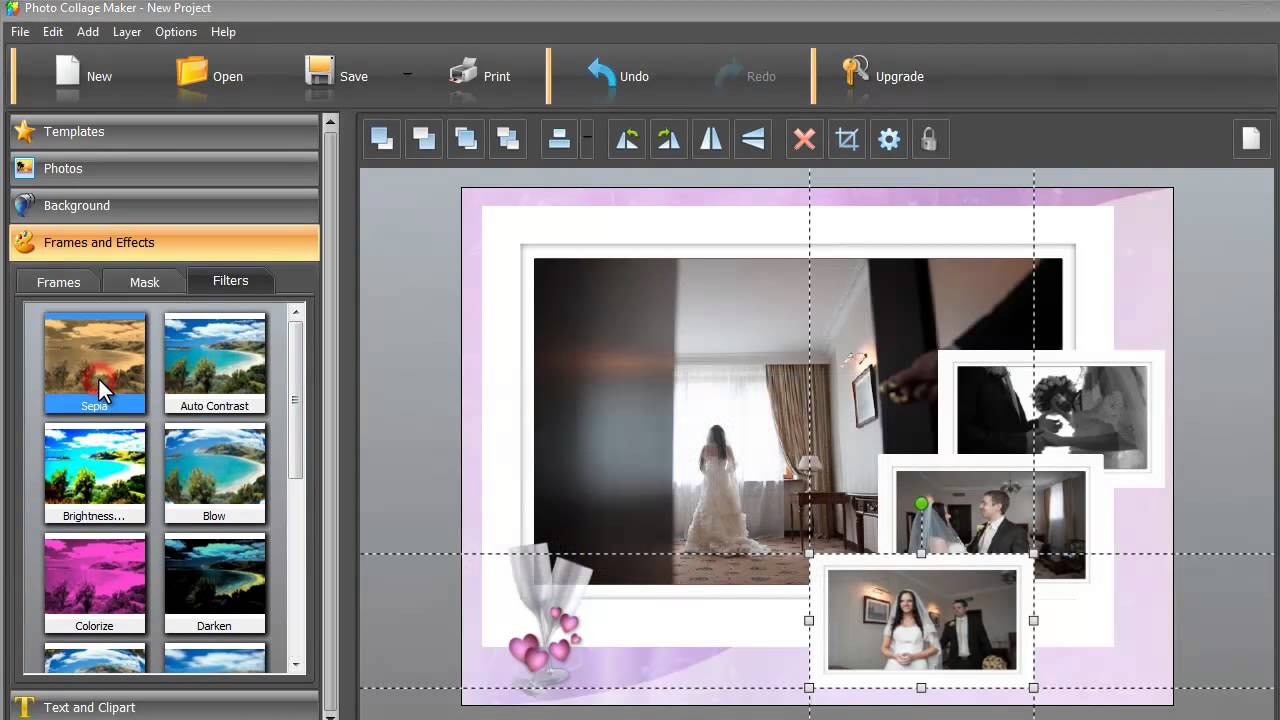
Task: Click the green rotation handle
Action: pos(921,505)
